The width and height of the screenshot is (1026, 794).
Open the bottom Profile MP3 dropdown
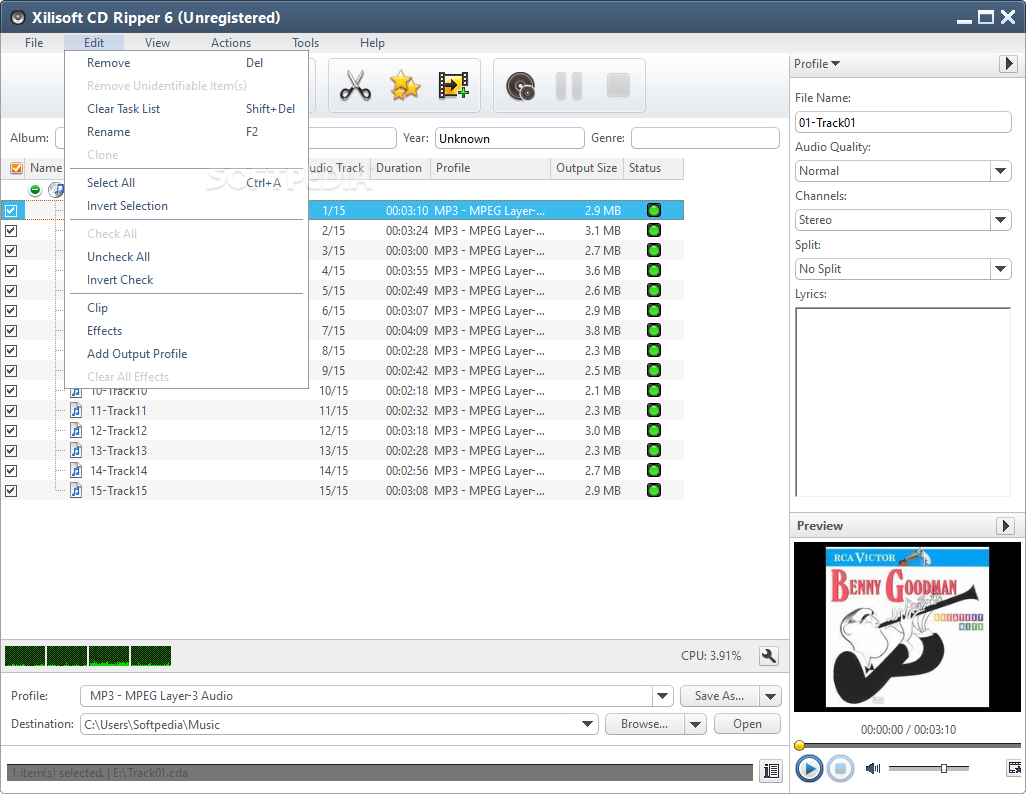click(662, 696)
